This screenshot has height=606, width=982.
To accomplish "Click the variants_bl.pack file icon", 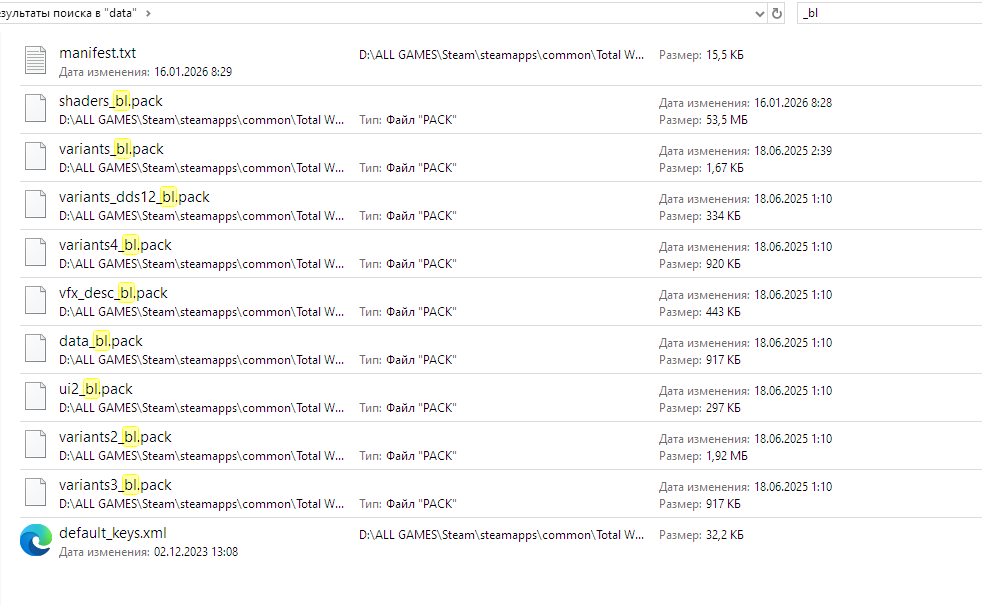I will 36,157.
